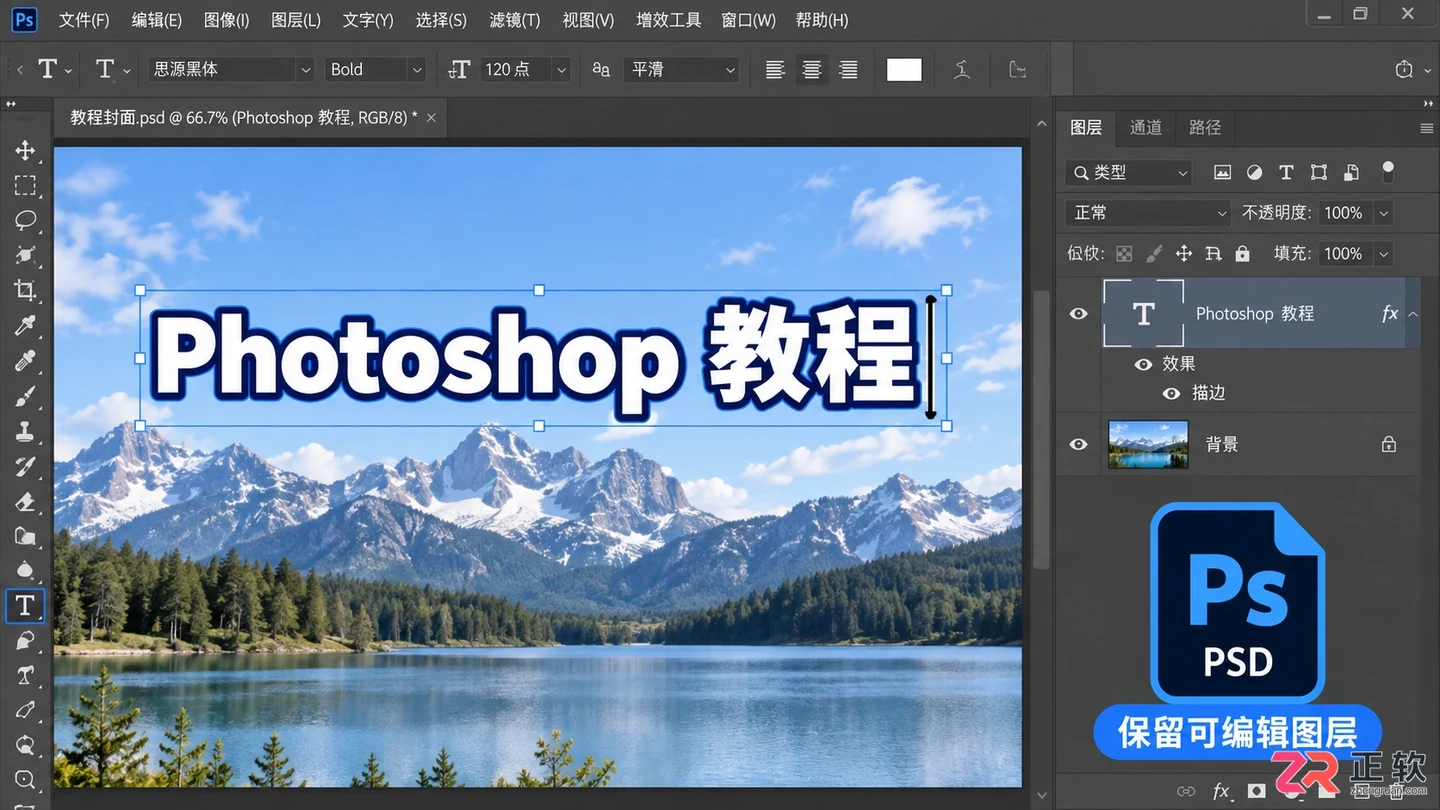Open the warp text options
This screenshot has height=810, width=1440.
tap(962, 69)
